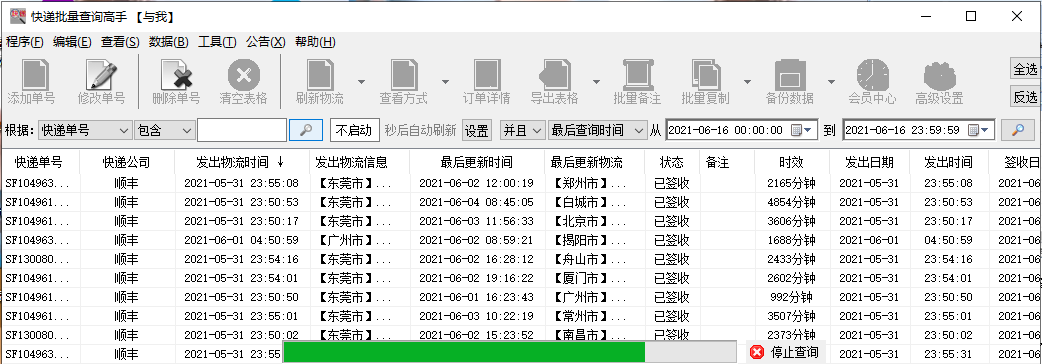Open the 公告(X) menu
Viewport: 1042px width, 364px height.
pyautogui.click(x=265, y=42)
